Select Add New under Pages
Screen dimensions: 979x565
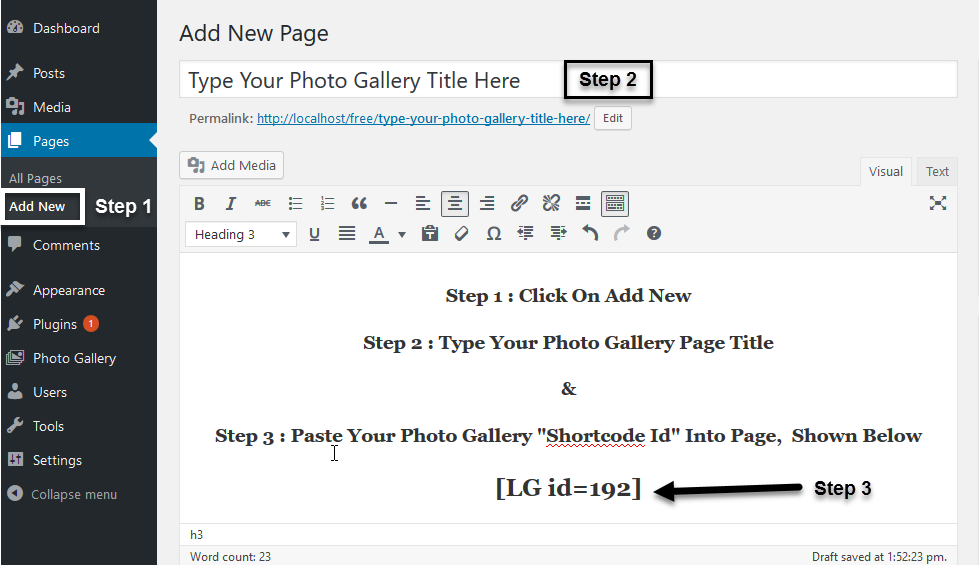(x=37, y=207)
